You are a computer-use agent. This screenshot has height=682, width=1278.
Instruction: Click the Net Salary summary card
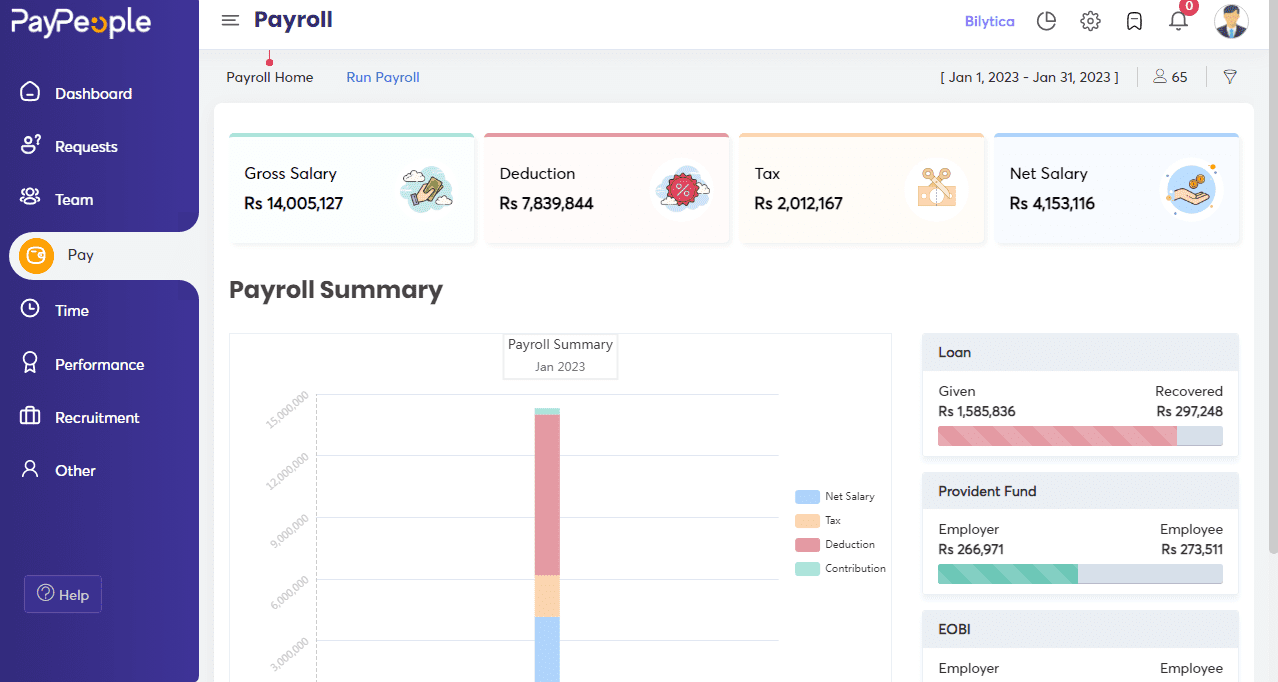tap(1117, 188)
